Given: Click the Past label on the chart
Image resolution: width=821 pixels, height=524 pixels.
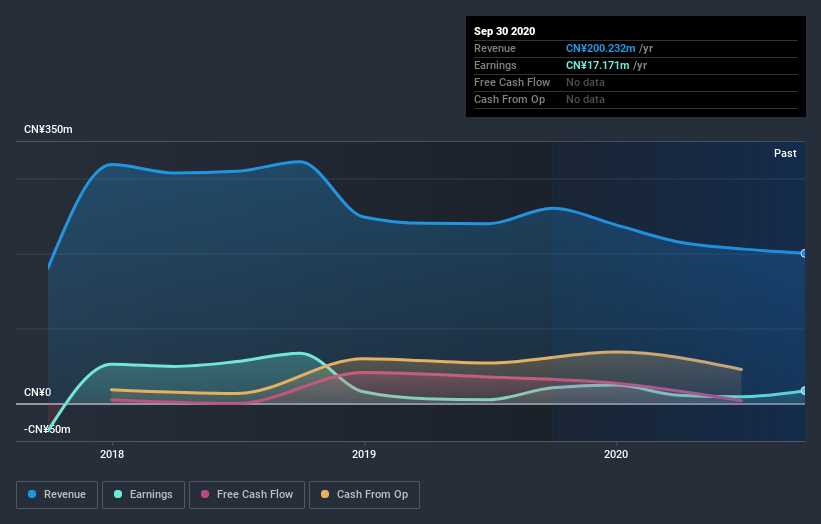Looking at the screenshot, I should [785, 153].
